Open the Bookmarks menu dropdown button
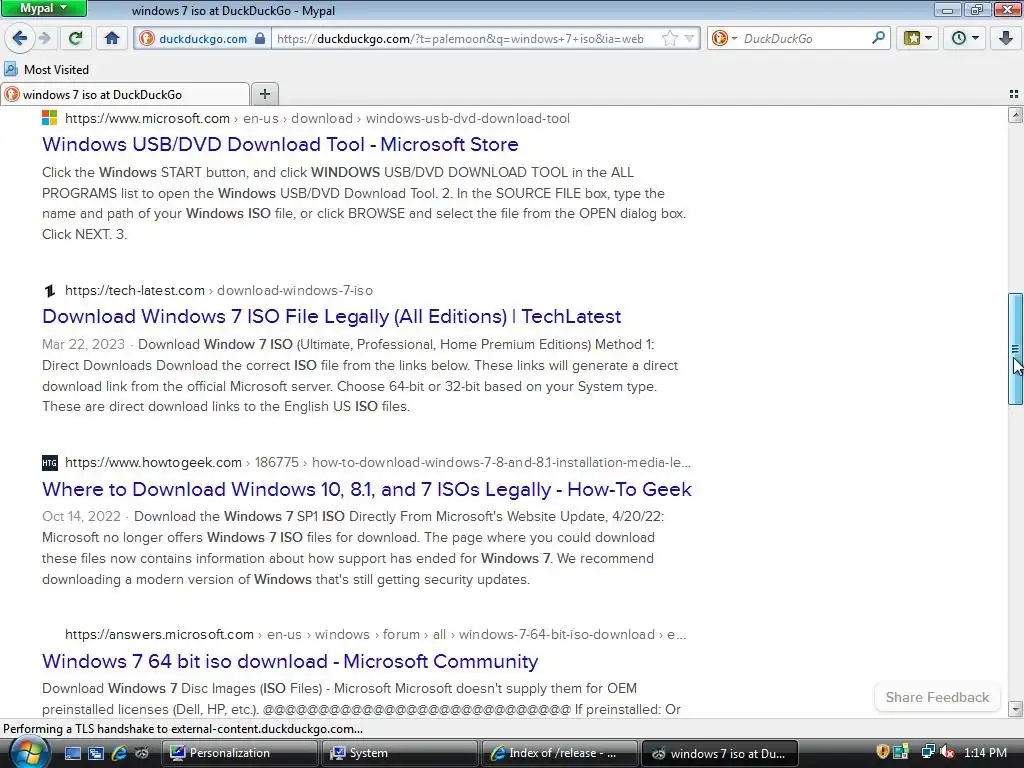 [x=918, y=38]
